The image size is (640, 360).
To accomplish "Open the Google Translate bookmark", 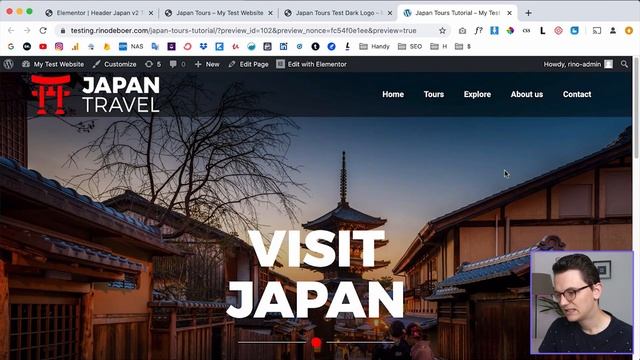I will [x=155, y=47].
